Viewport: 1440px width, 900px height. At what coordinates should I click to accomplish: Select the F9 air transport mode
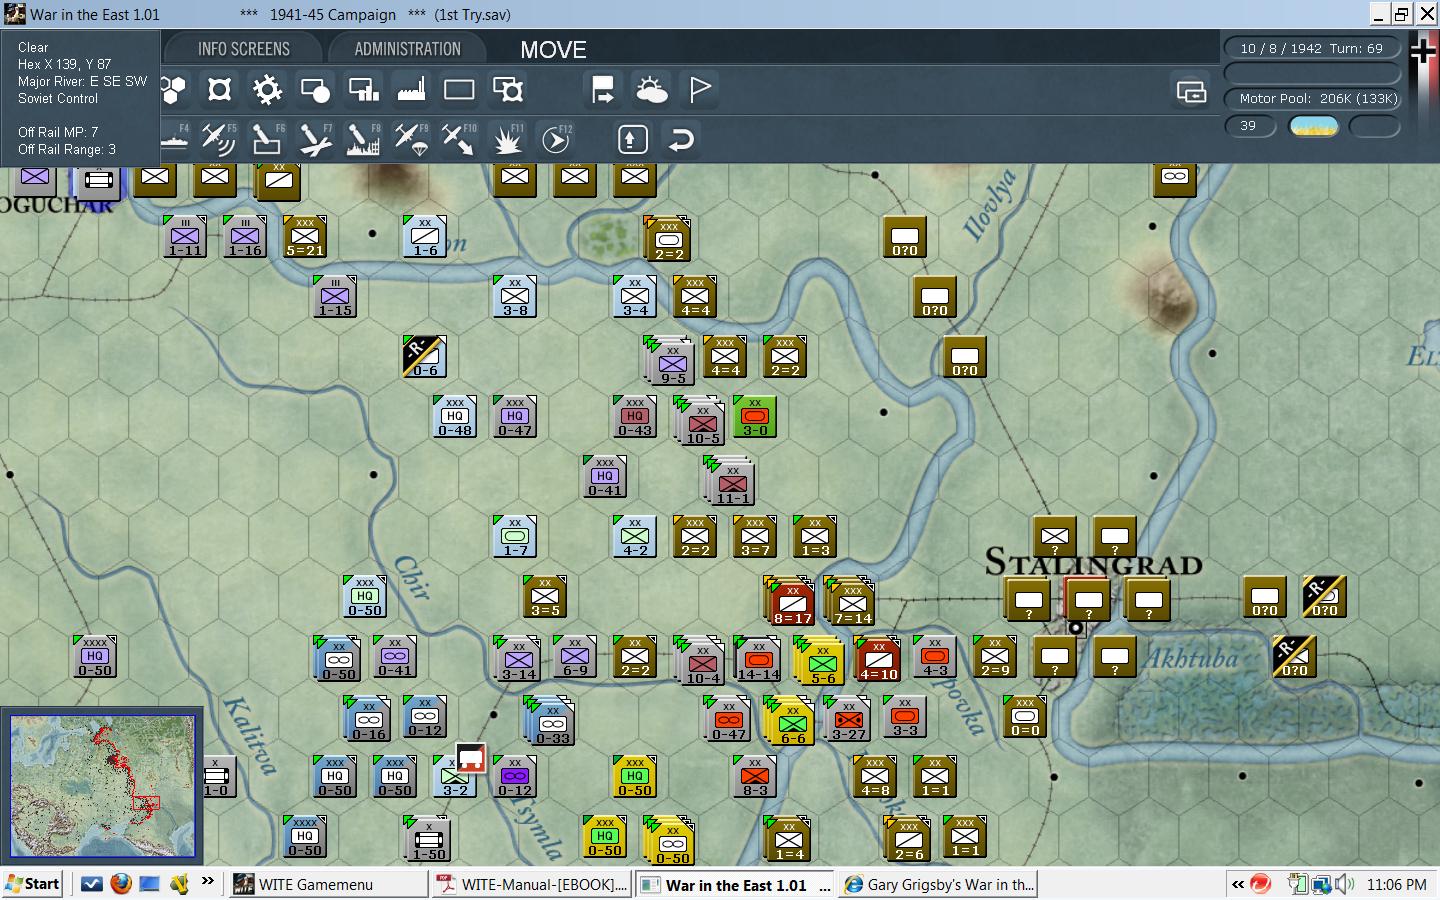pos(411,139)
